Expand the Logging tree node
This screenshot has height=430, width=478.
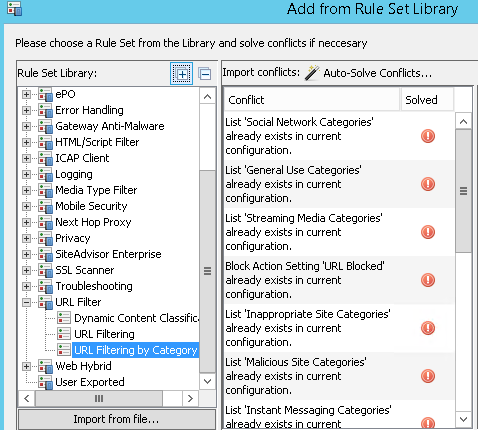click(x=26, y=175)
